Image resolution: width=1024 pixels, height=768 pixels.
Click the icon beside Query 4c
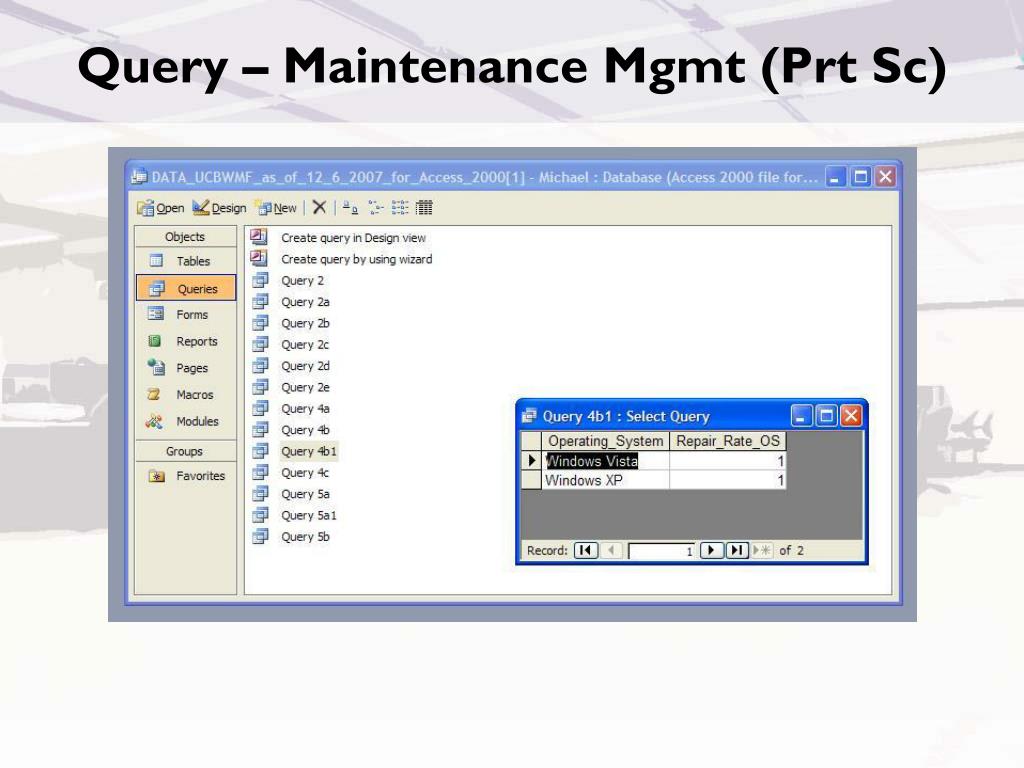coord(261,472)
